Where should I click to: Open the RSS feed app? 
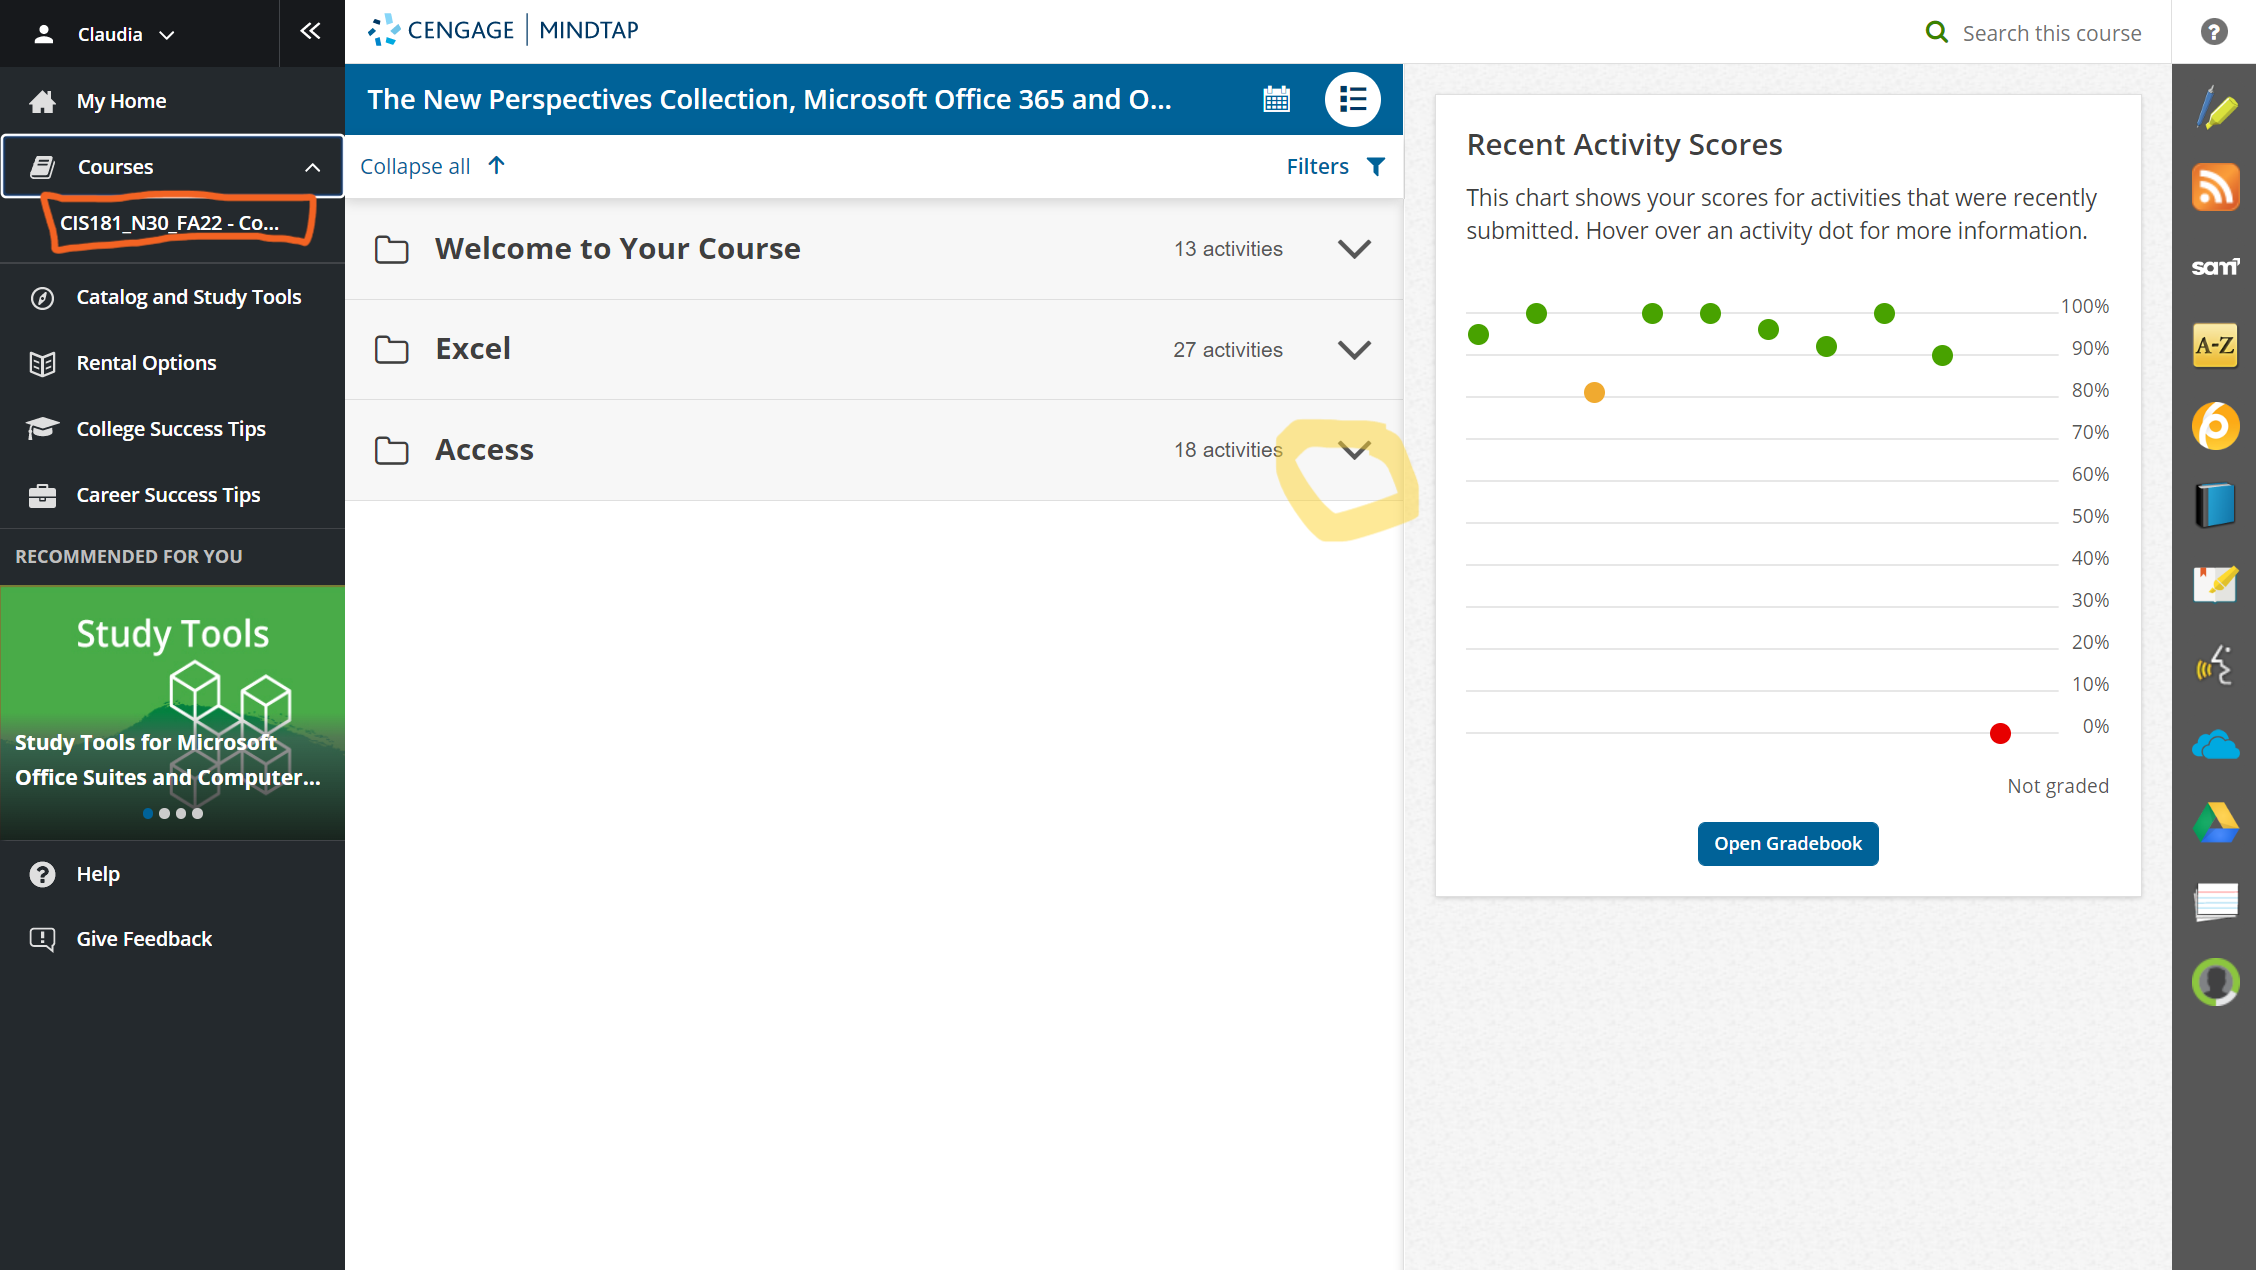click(x=2215, y=187)
